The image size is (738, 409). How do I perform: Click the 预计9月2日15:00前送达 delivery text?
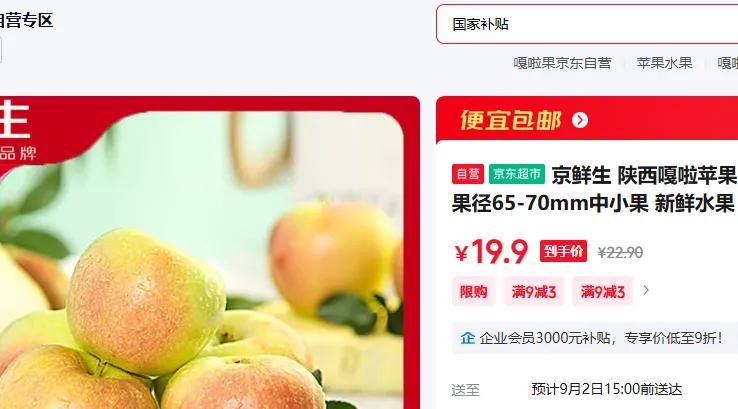coord(606,389)
